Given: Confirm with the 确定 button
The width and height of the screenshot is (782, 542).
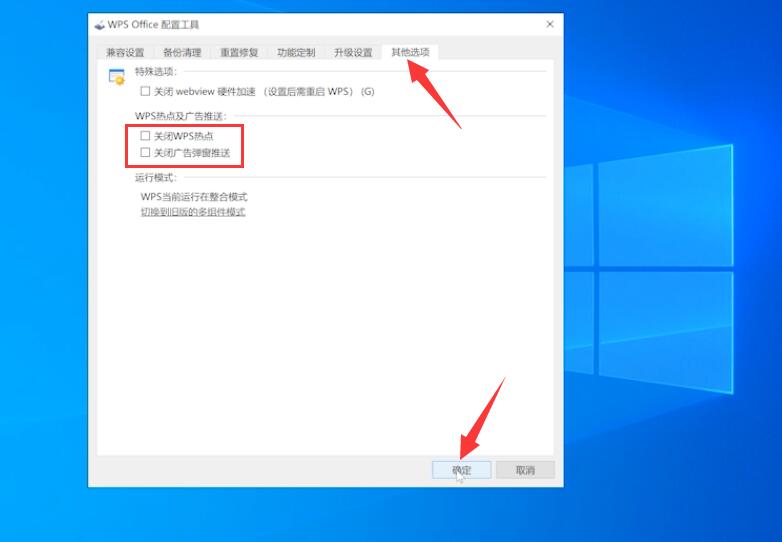Looking at the screenshot, I should click(462, 470).
